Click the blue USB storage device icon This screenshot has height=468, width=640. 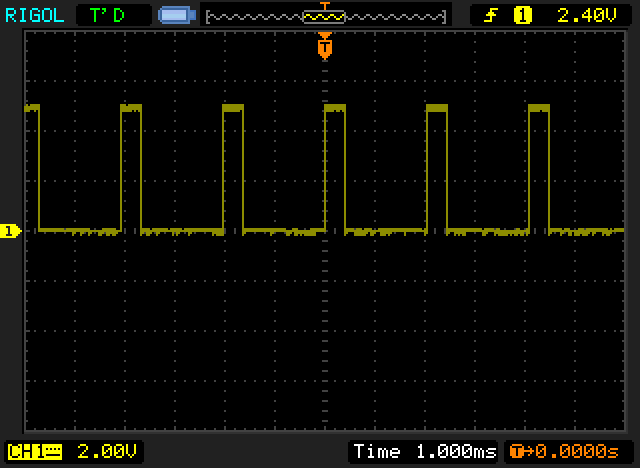pos(175,15)
